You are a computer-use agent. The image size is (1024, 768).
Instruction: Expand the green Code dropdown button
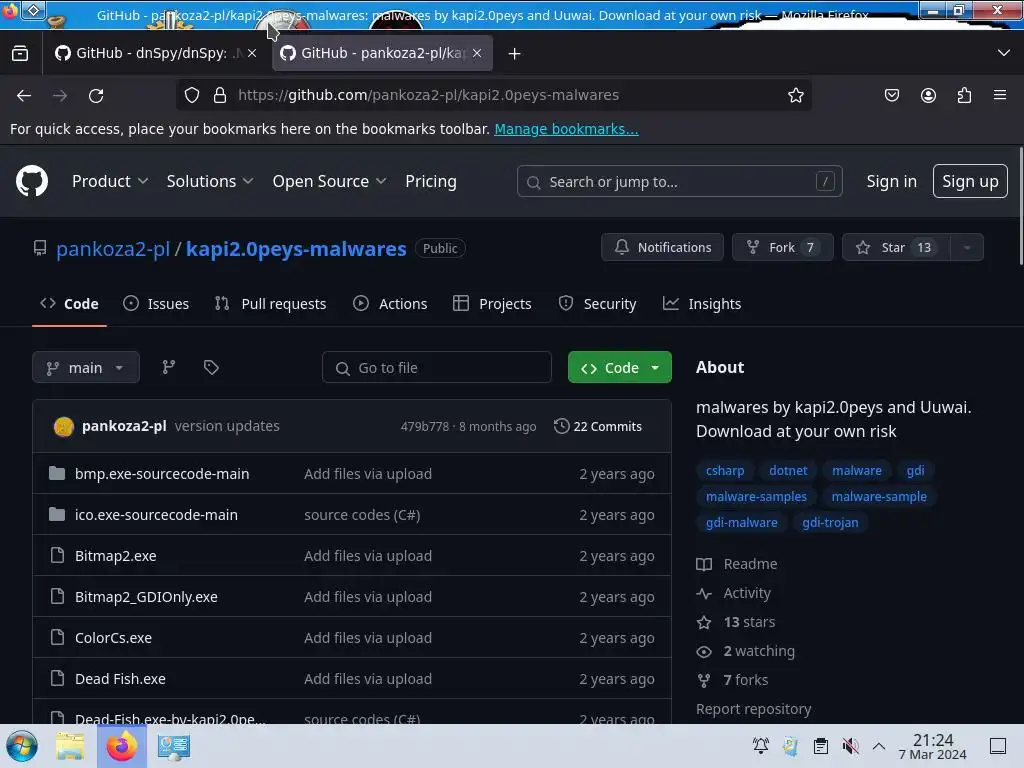(620, 367)
